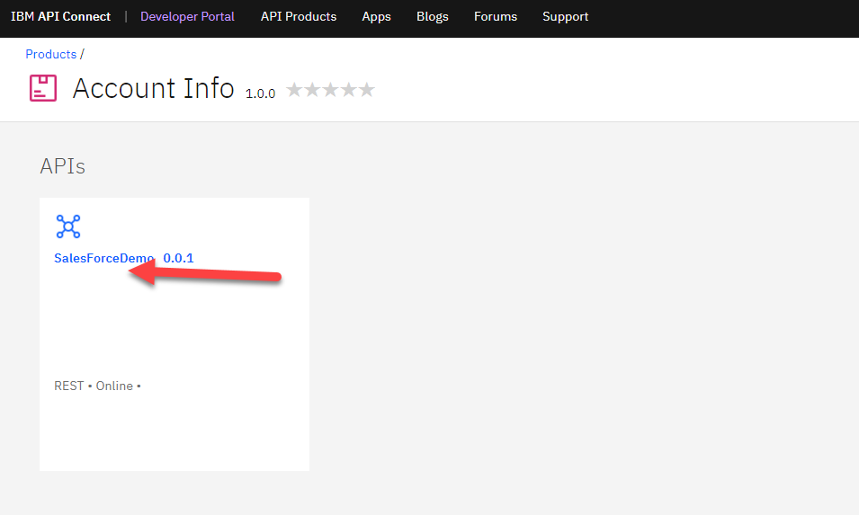Navigate to Apps in the top bar

pyautogui.click(x=376, y=17)
